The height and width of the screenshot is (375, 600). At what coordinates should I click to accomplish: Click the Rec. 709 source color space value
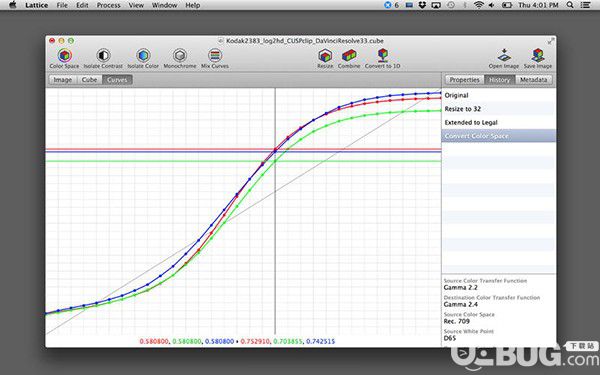[457, 321]
